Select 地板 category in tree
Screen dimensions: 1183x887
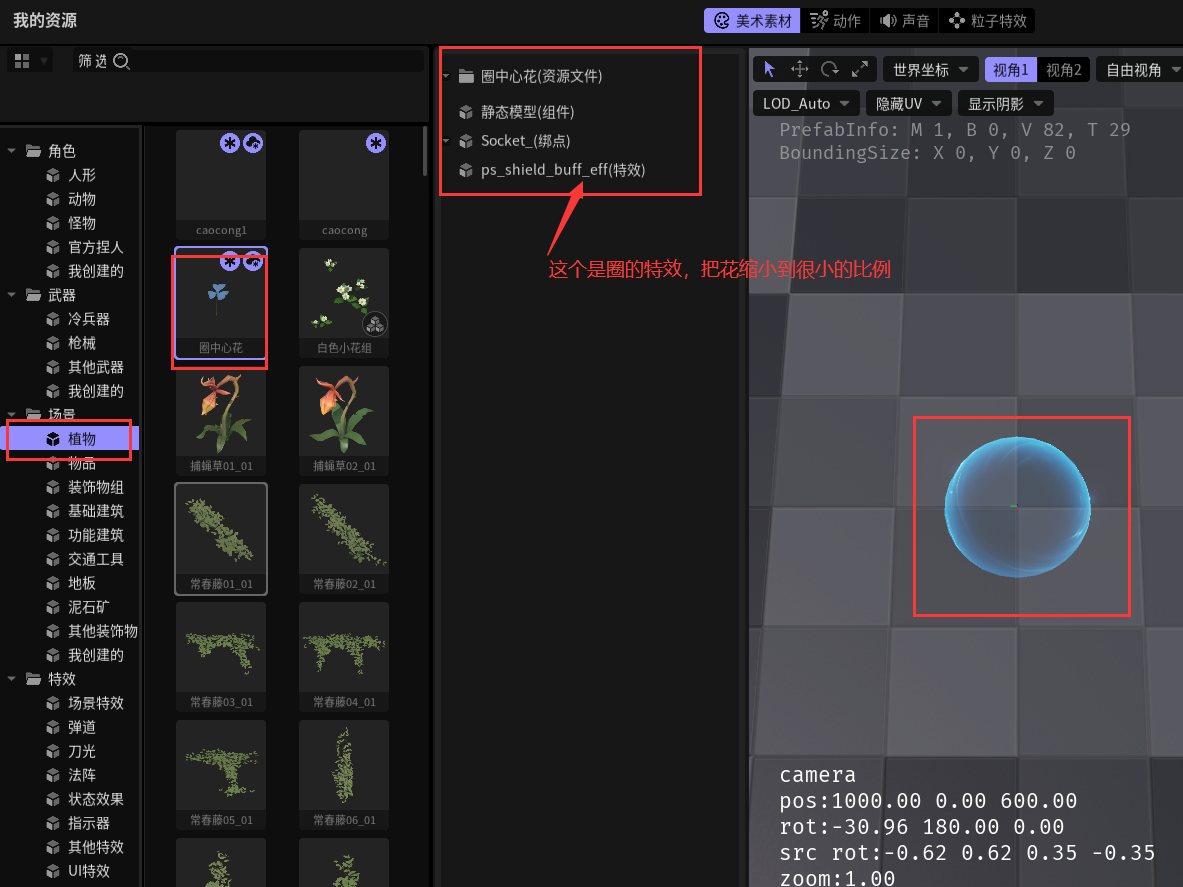click(x=81, y=583)
